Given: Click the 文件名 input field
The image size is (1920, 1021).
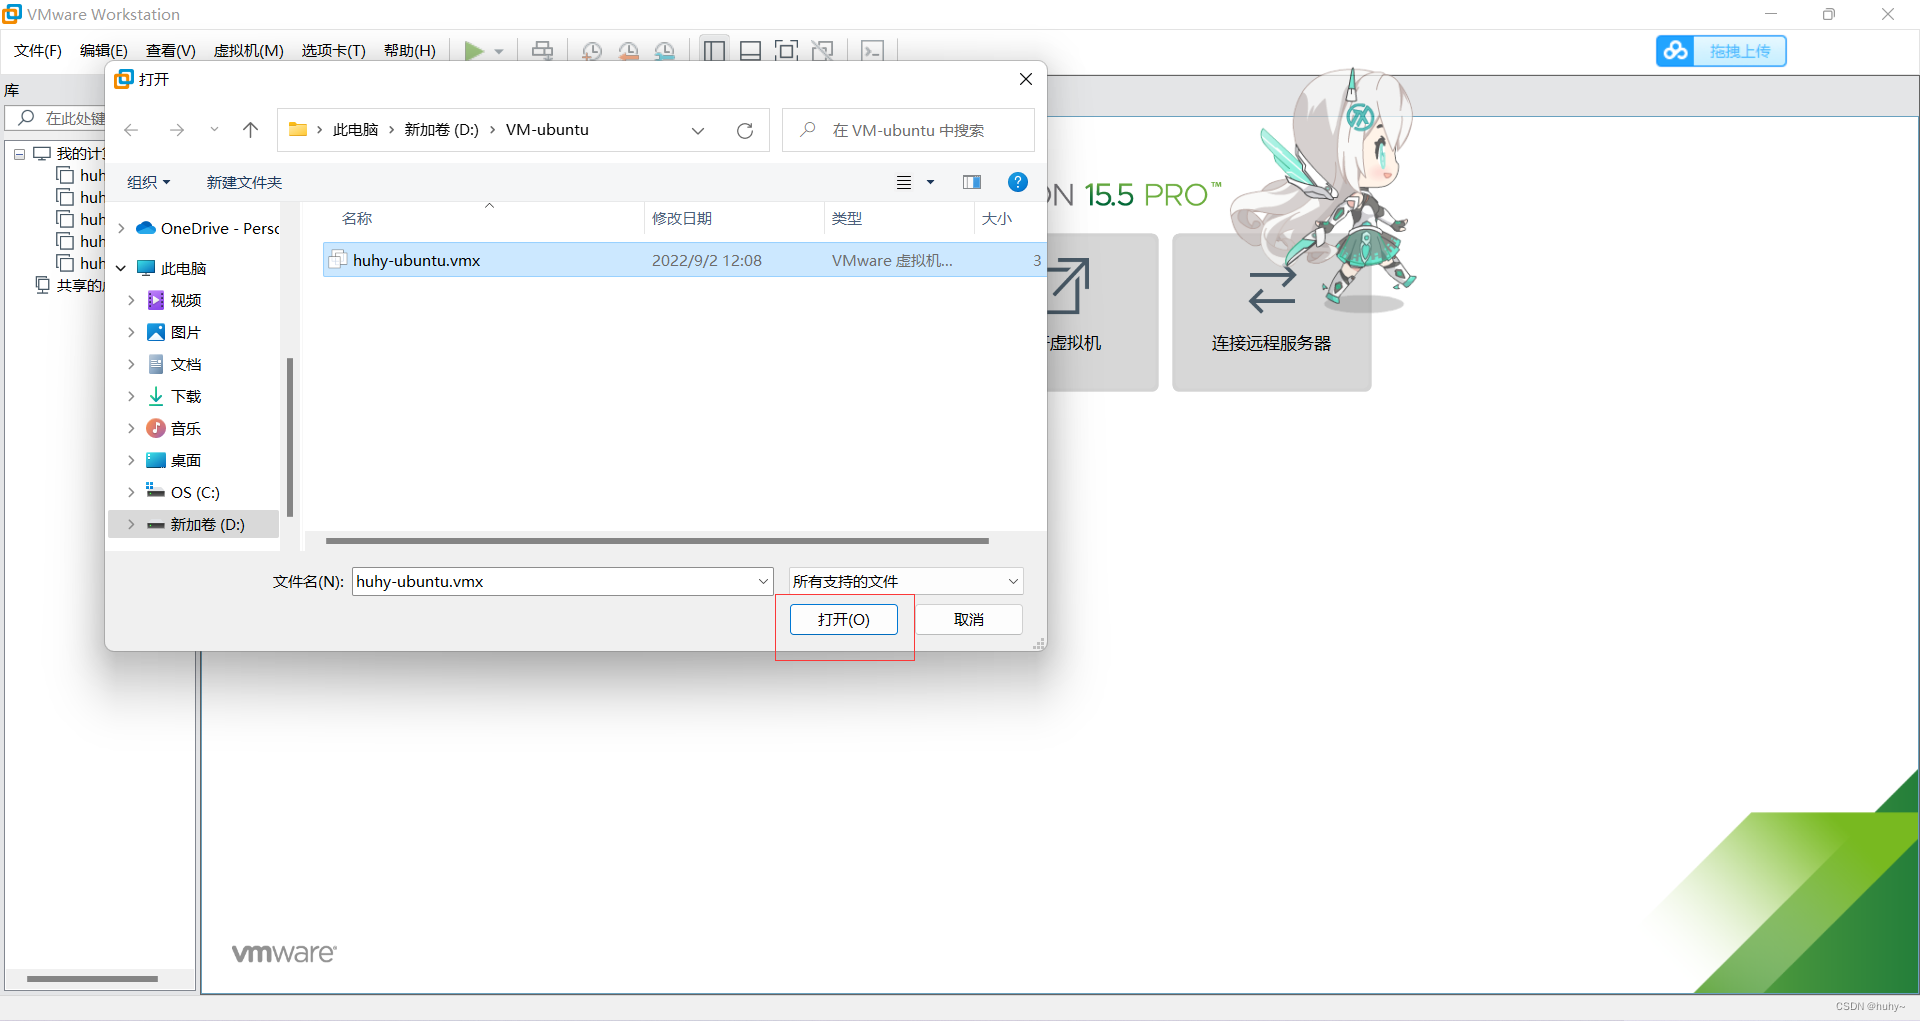Looking at the screenshot, I should (x=562, y=582).
